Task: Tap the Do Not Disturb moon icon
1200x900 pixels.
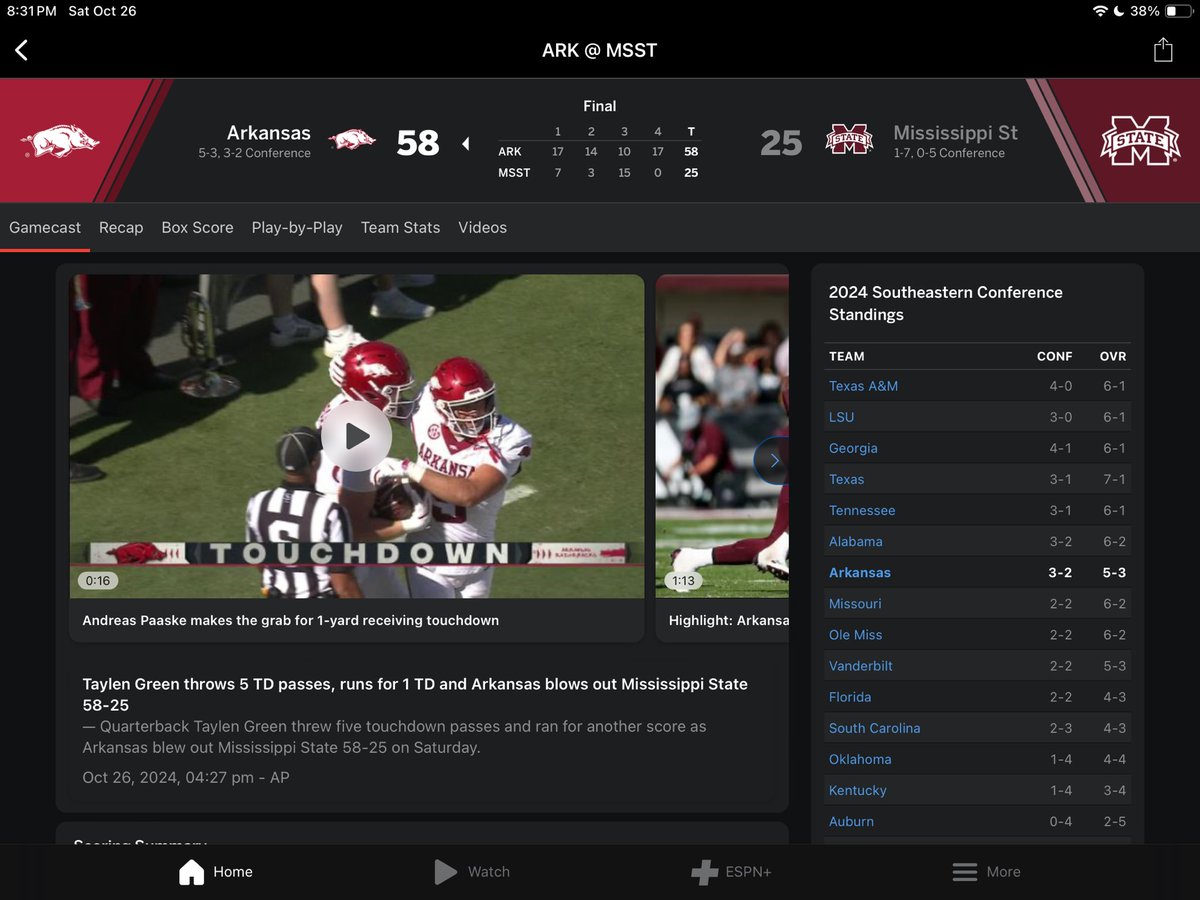Action: coord(1120,11)
